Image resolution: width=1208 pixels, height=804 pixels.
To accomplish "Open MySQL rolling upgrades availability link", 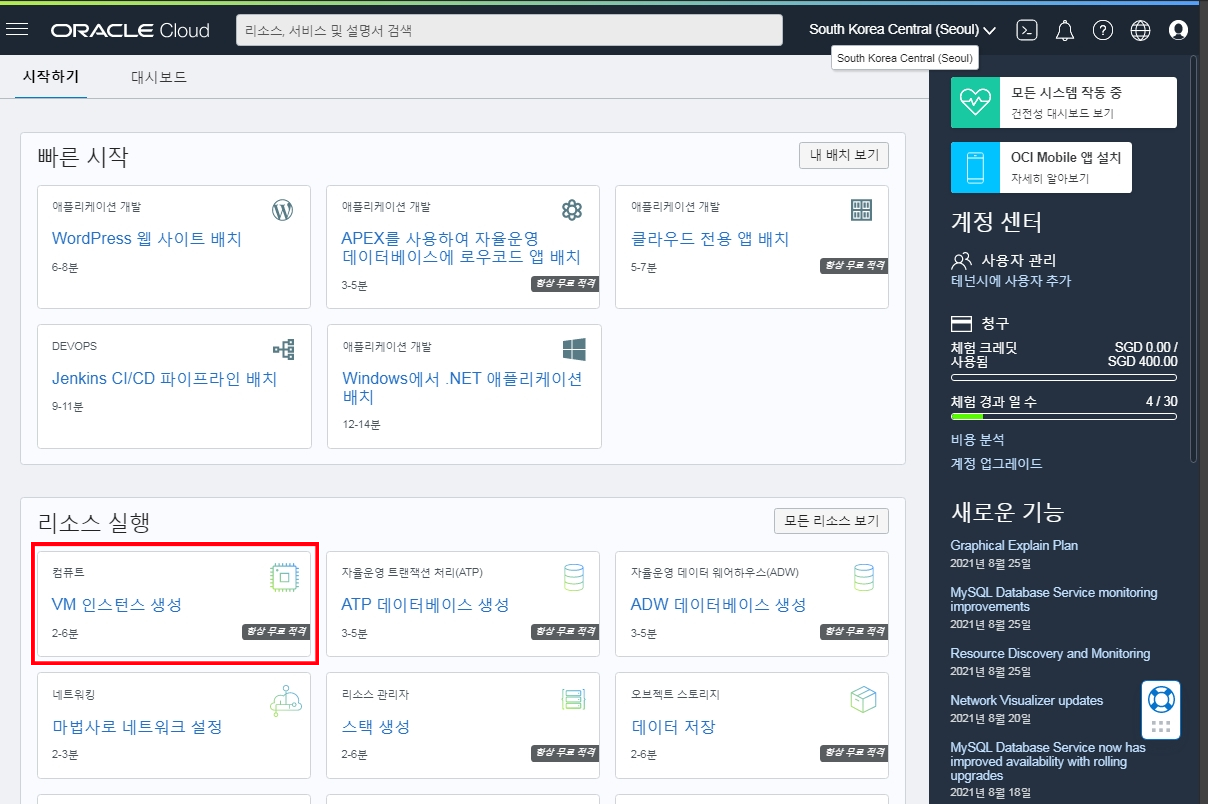I will tap(1048, 761).
